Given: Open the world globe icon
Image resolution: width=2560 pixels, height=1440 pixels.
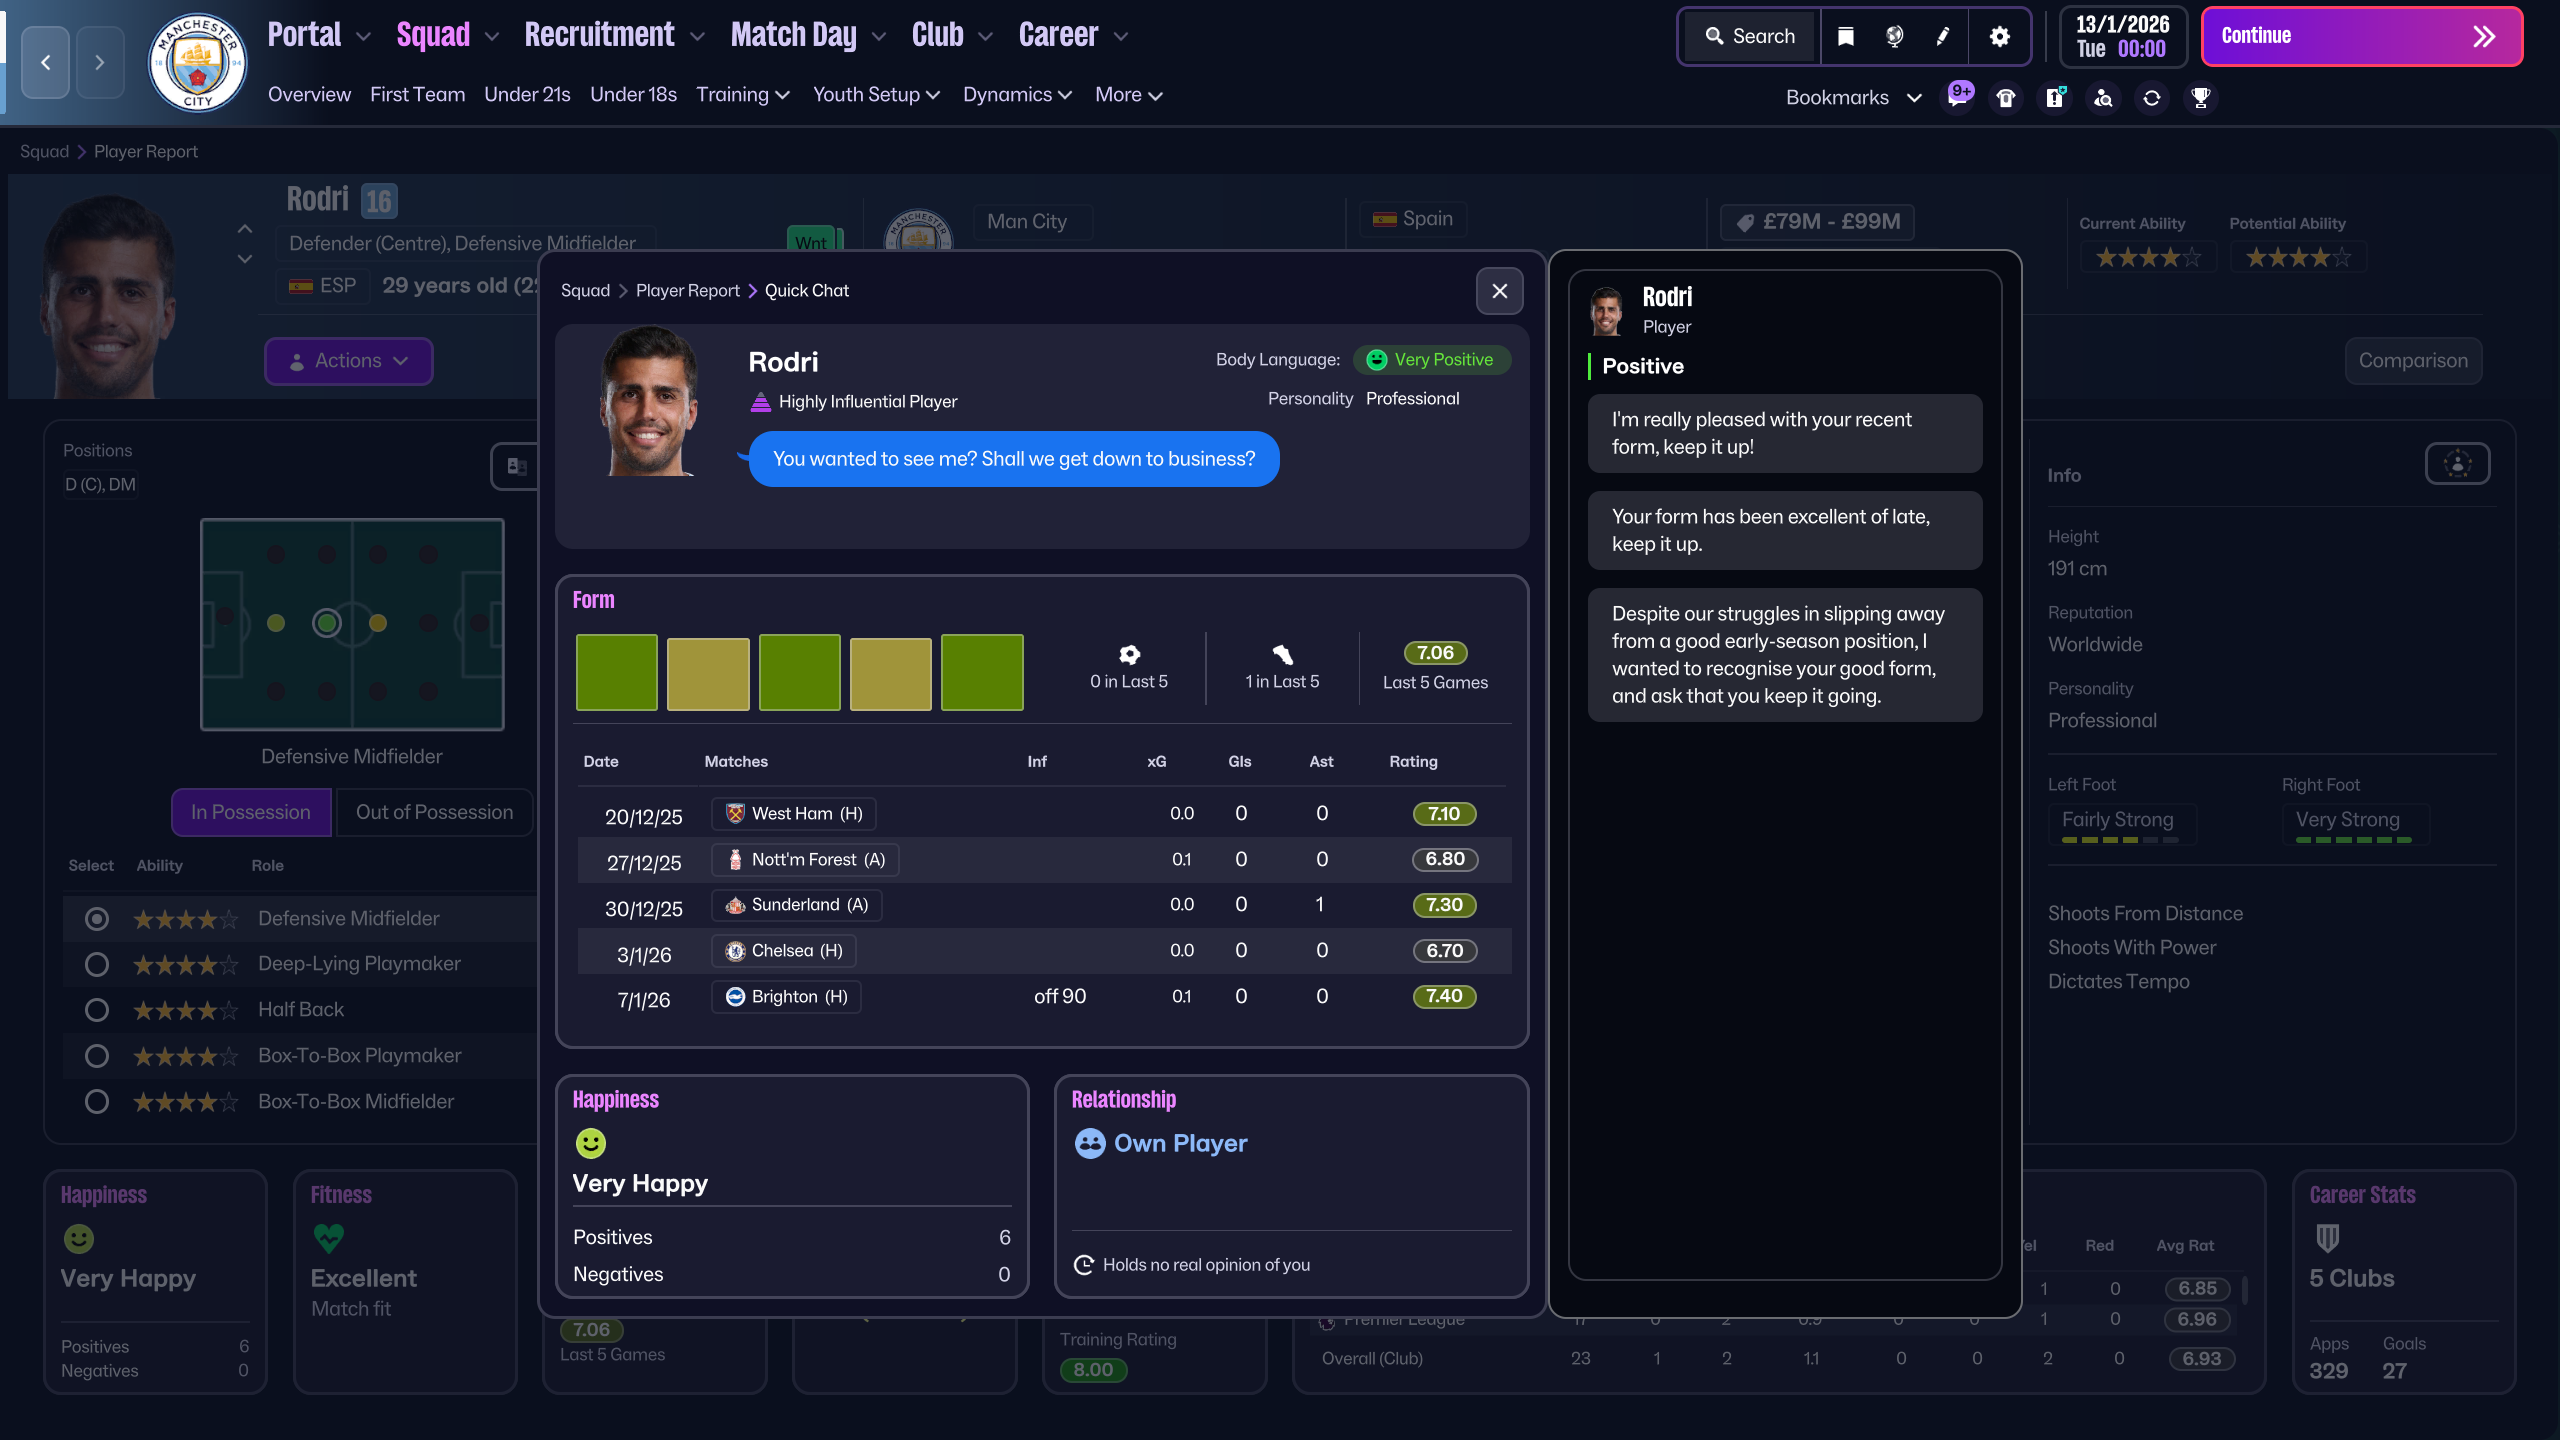Looking at the screenshot, I should (x=1894, y=37).
